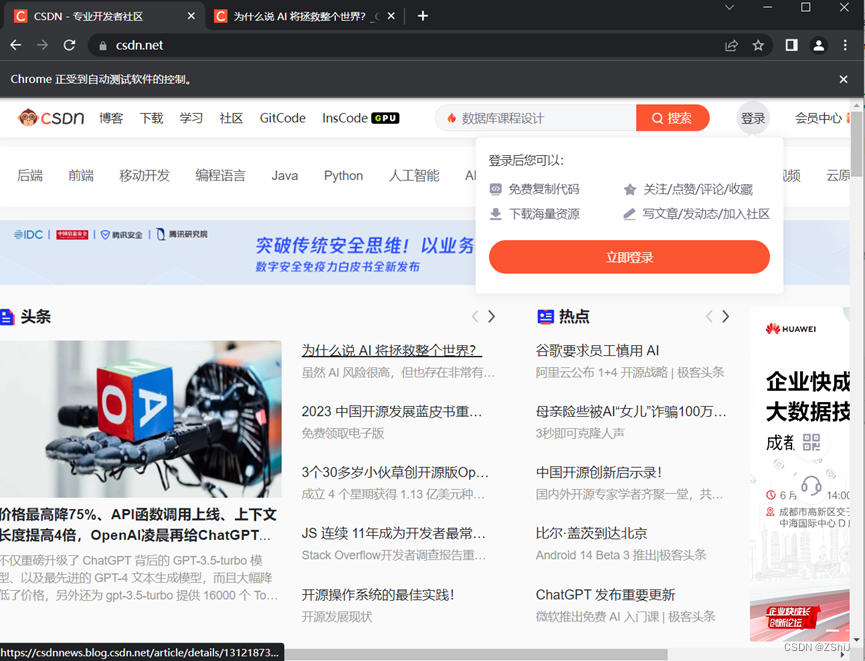
Task: Open InsCode GPU nav item
Action: coord(360,118)
